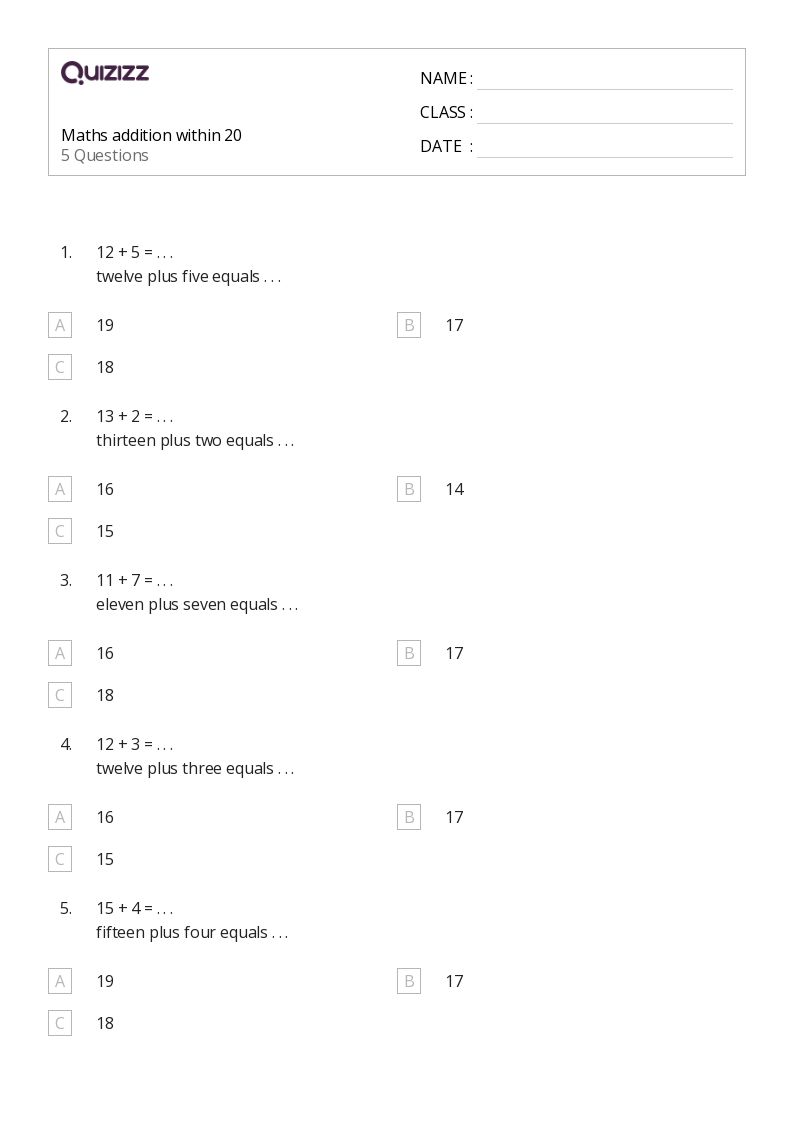Viewport: 794px width, 1123px height.
Task: Mark box A (19) for question 5
Action: click(60, 981)
